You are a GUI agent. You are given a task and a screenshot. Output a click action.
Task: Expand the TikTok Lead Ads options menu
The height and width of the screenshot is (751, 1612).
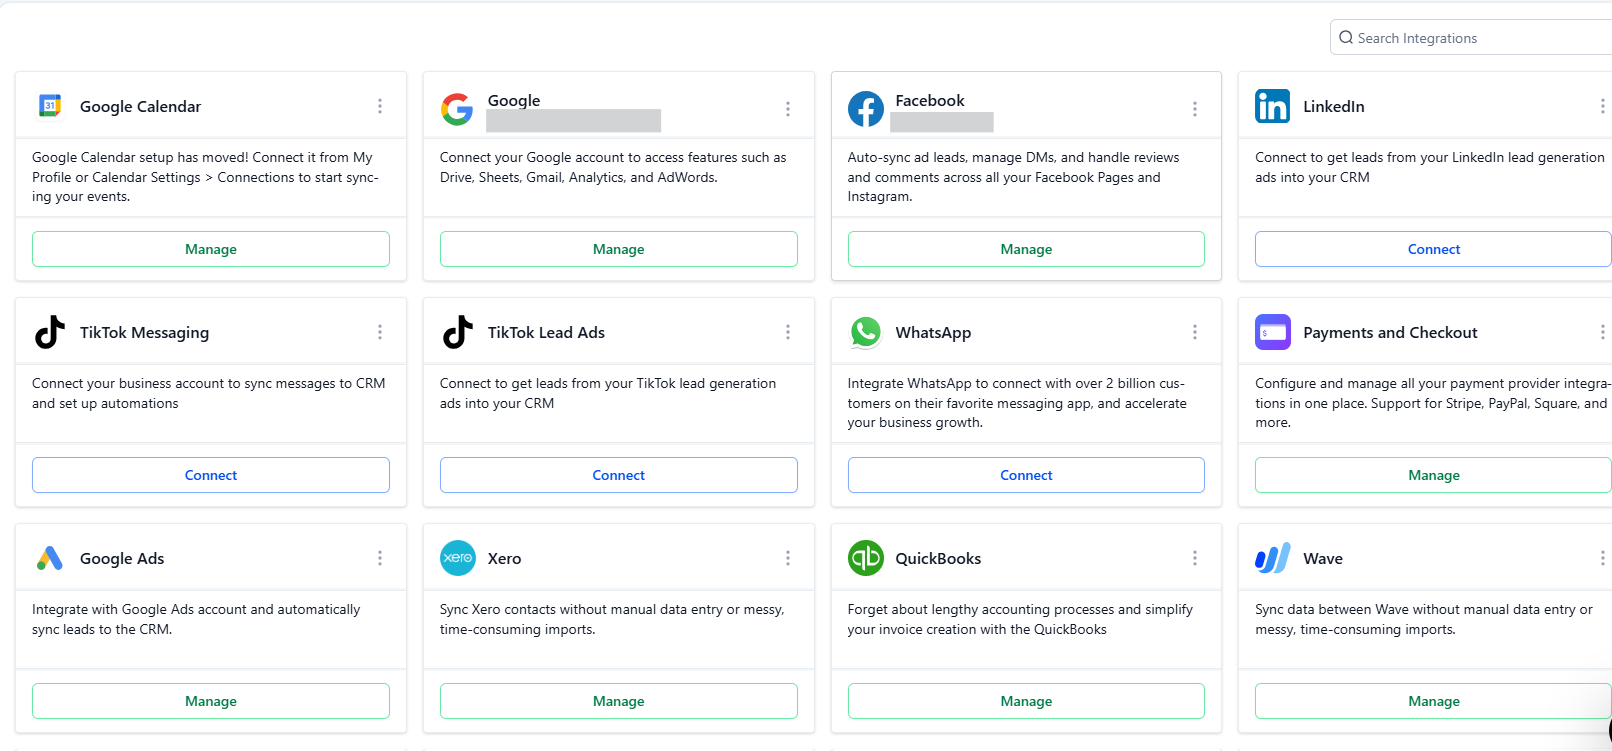(x=788, y=332)
